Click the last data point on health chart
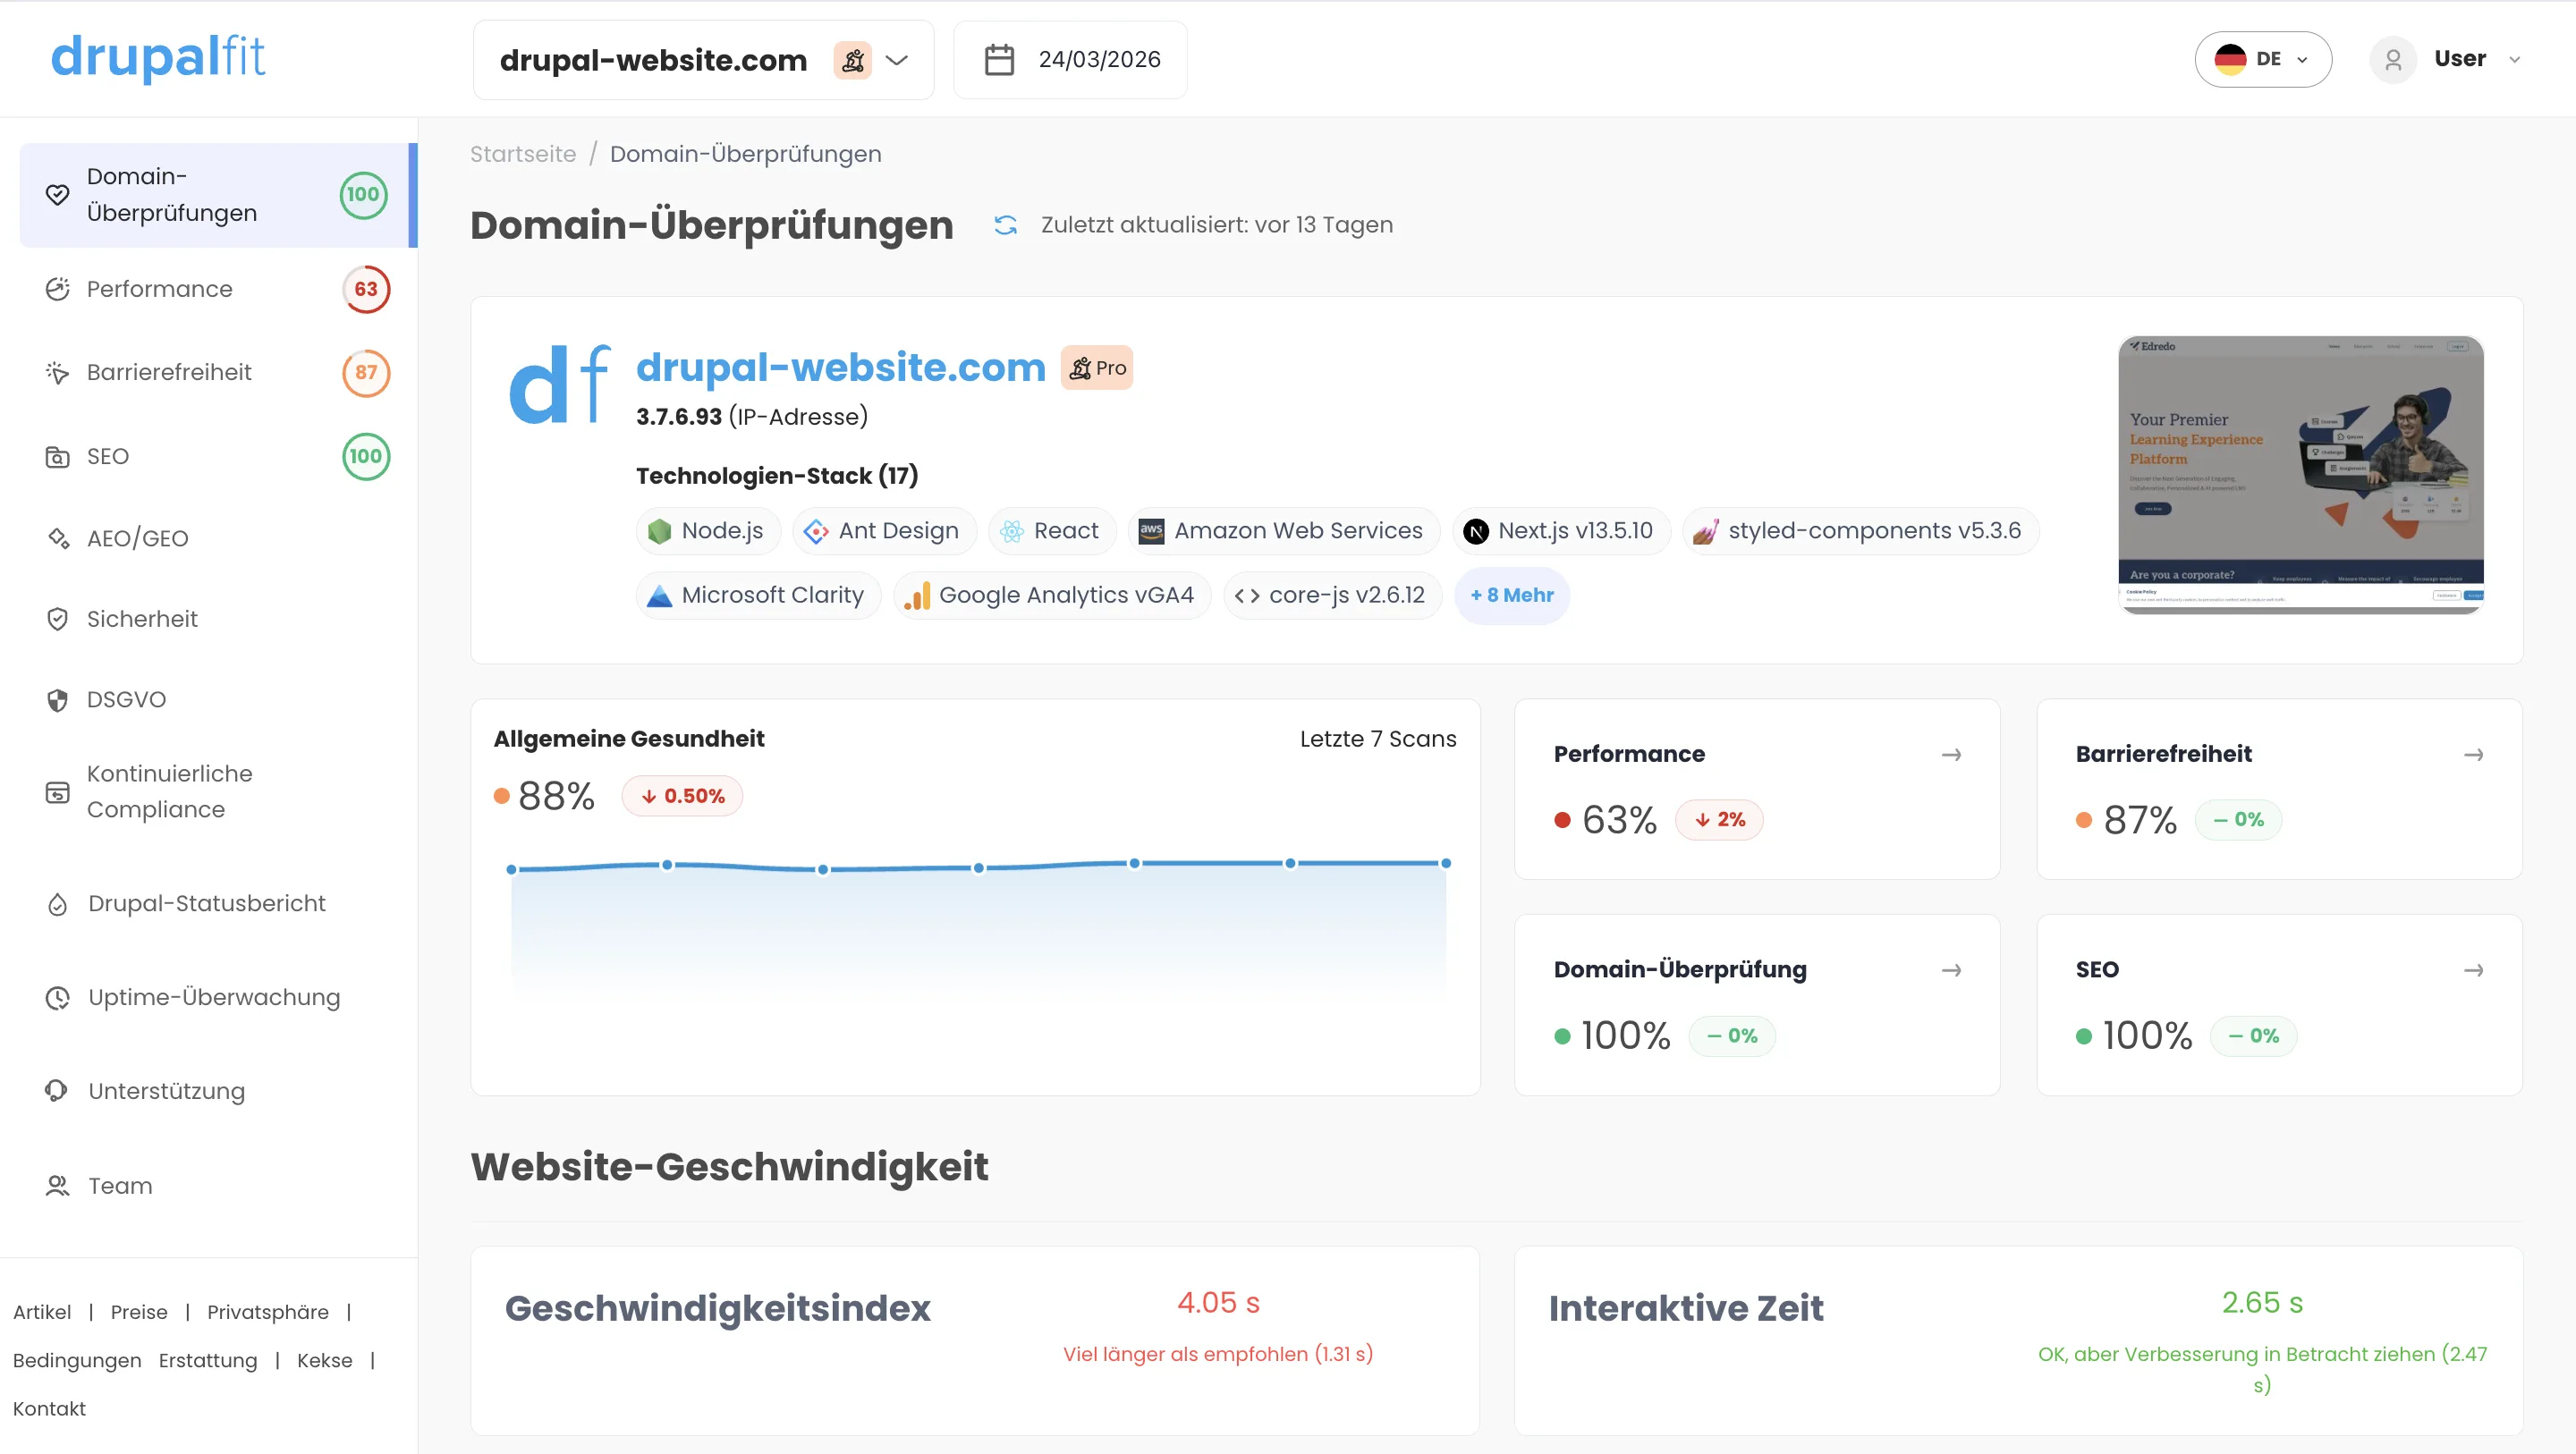The height and width of the screenshot is (1454, 2576). click(x=1445, y=863)
